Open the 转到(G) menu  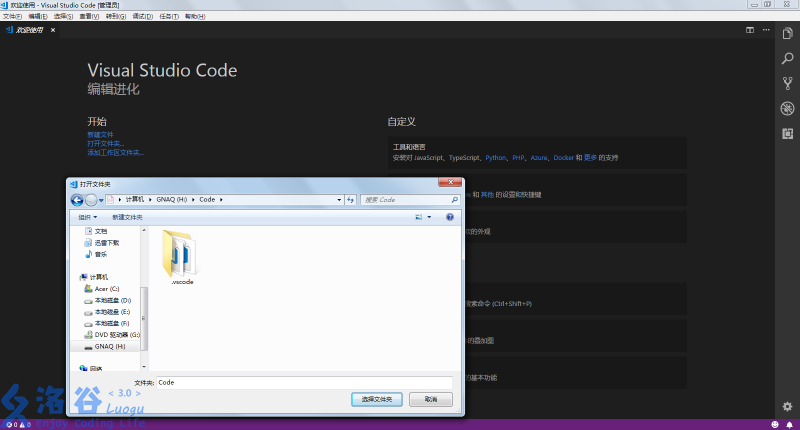coord(116,16)
